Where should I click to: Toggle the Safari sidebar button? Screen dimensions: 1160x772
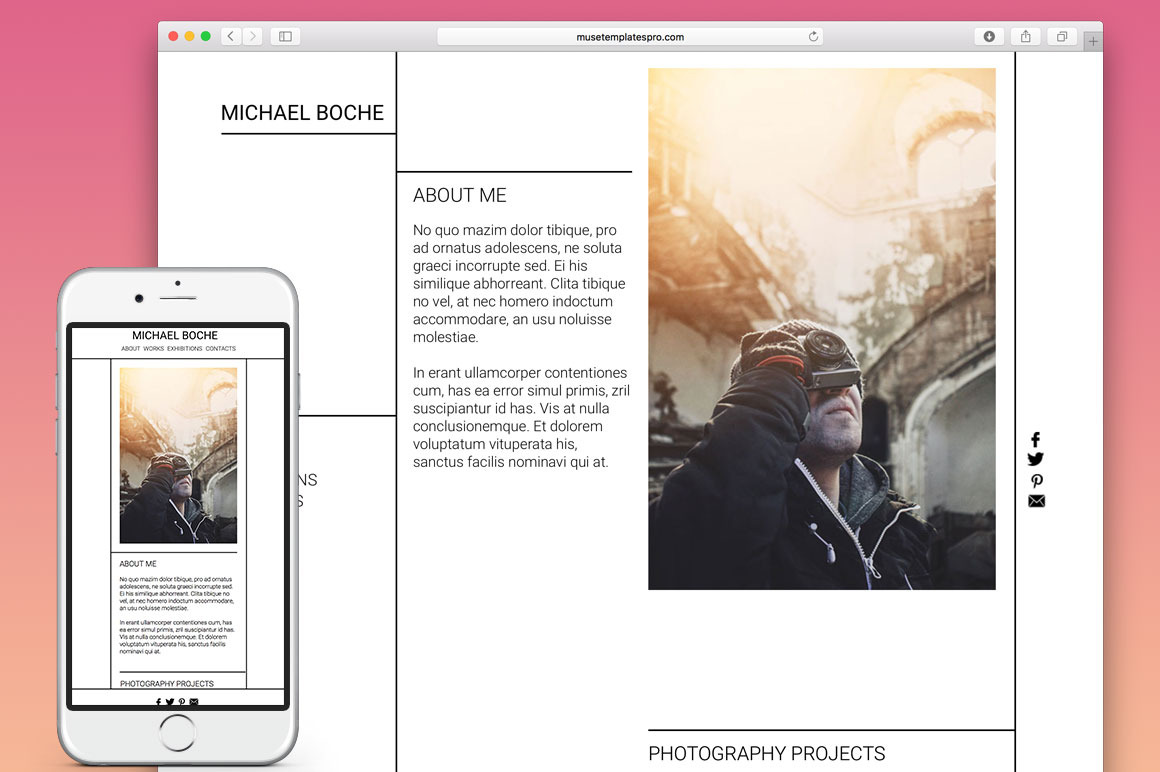(285, 37)
